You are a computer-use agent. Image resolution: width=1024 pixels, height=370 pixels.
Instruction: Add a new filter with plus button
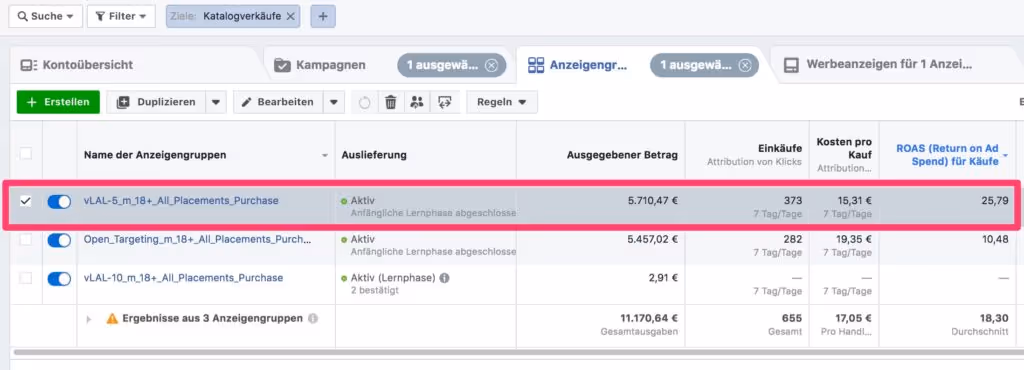tap(323, 16)
